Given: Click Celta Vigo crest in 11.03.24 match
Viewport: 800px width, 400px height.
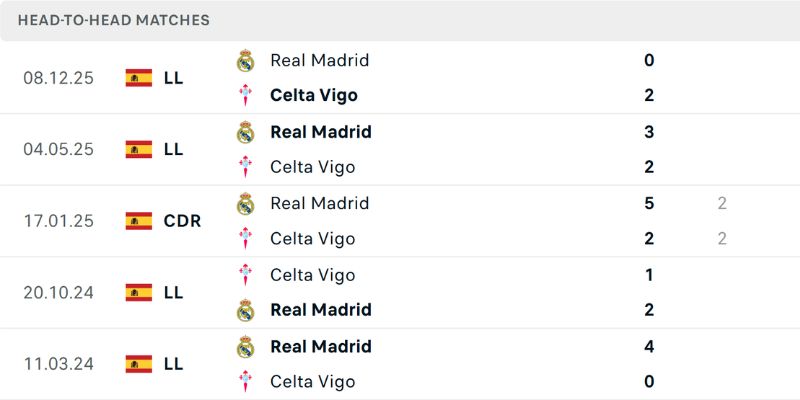Looking at the screenshot, I should click(245, 382).
